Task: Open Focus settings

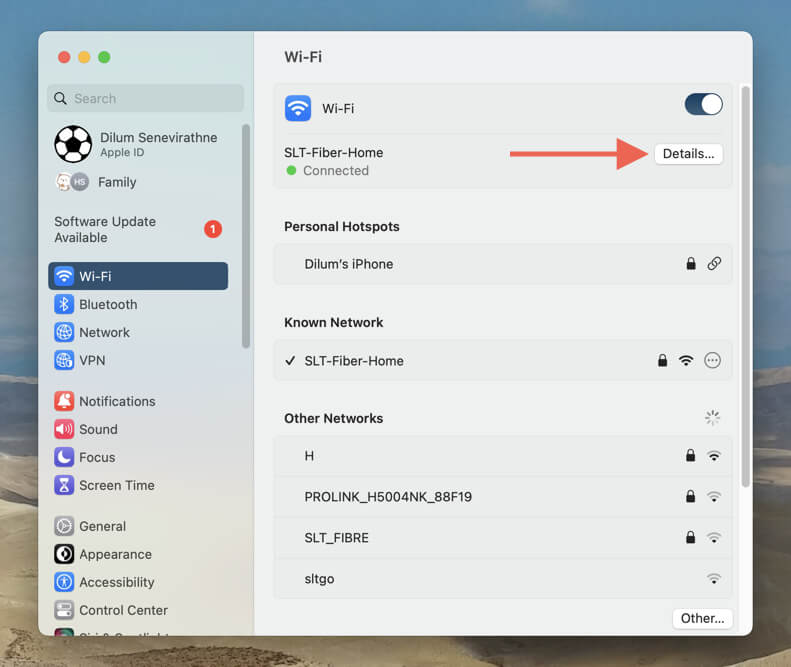Action: coord(138,457)
